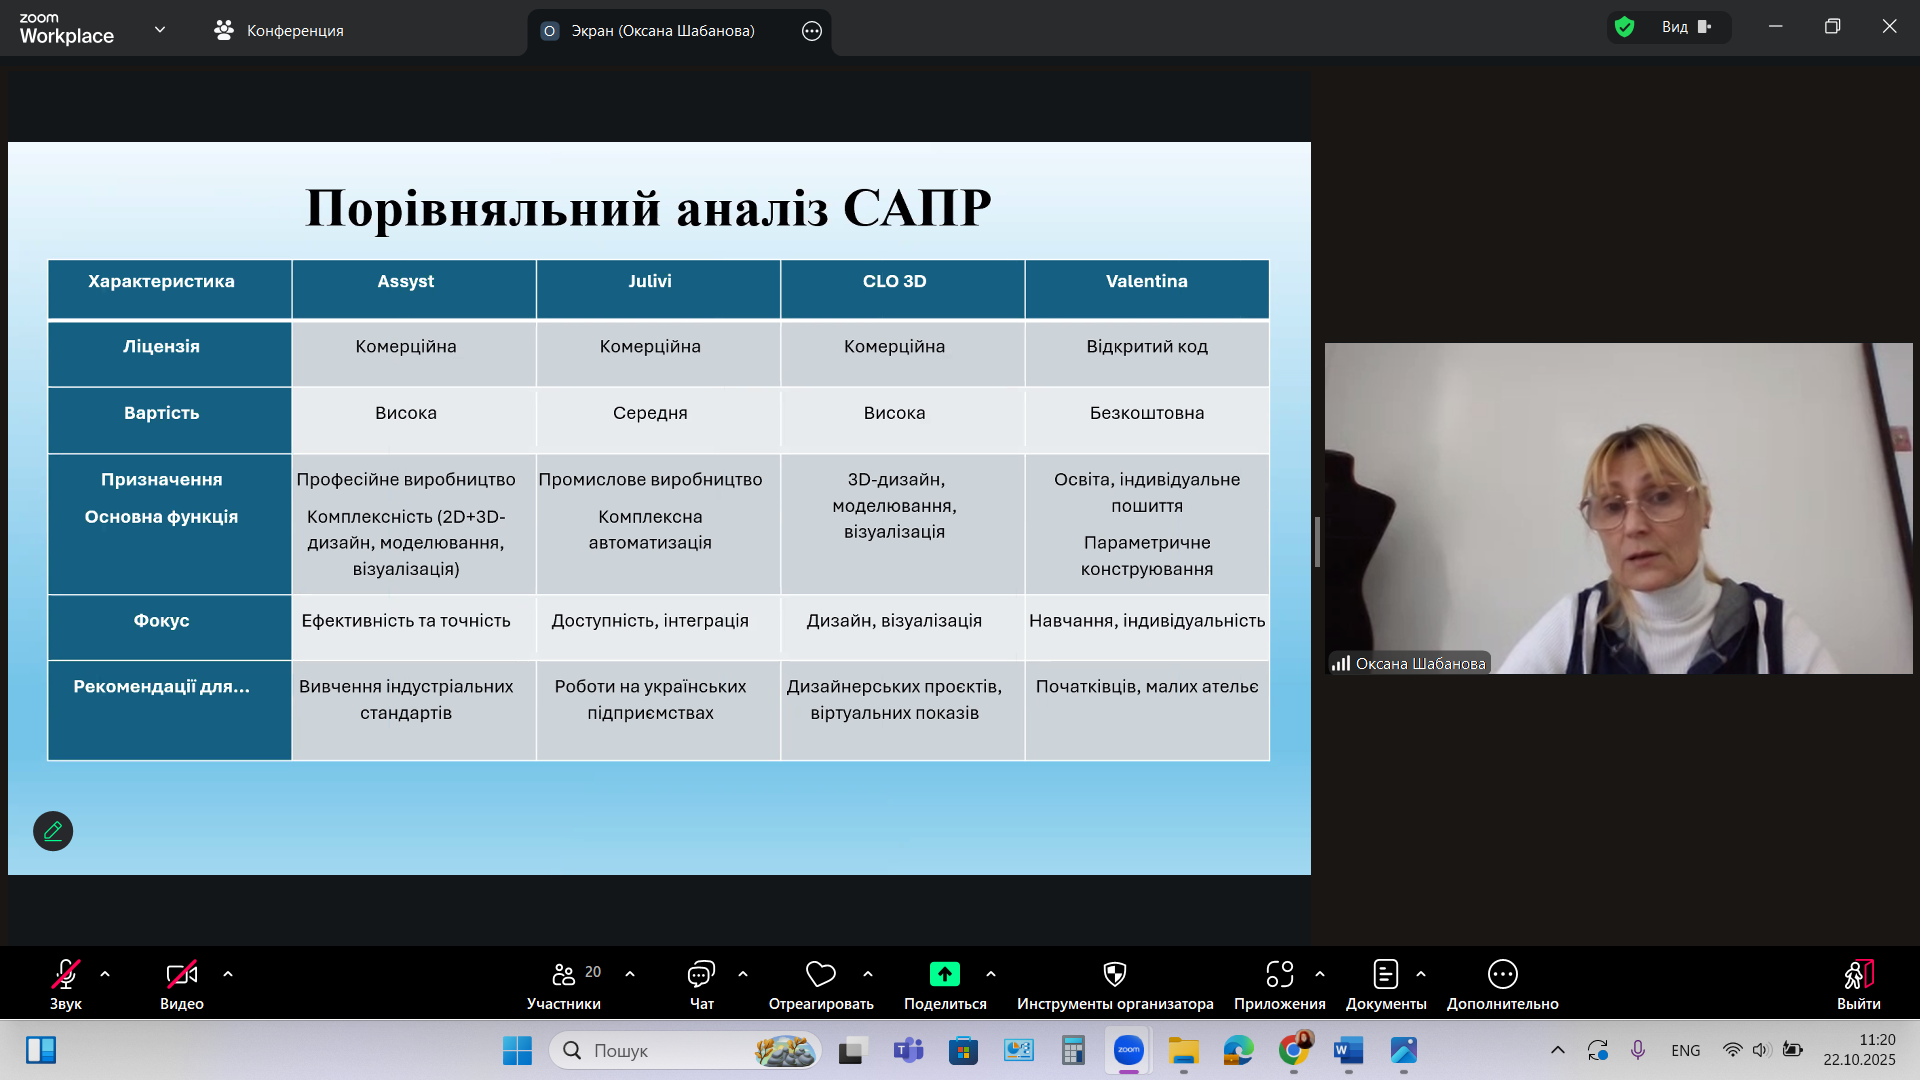1920x1080 pixels.
Task: Open Инструменты организатора host tools
Action: pyautogui.click(x=1115, y=984)
